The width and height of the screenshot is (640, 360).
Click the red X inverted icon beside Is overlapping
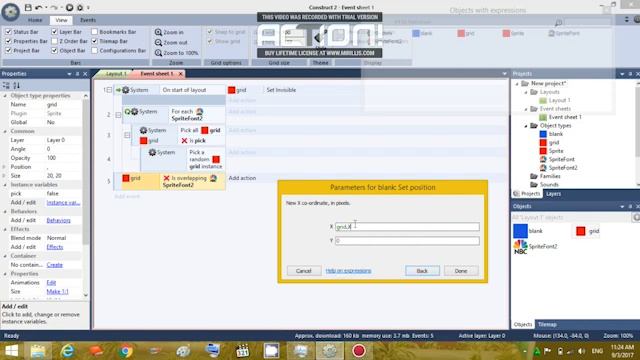pyautogui.click(x=166, y=178)
